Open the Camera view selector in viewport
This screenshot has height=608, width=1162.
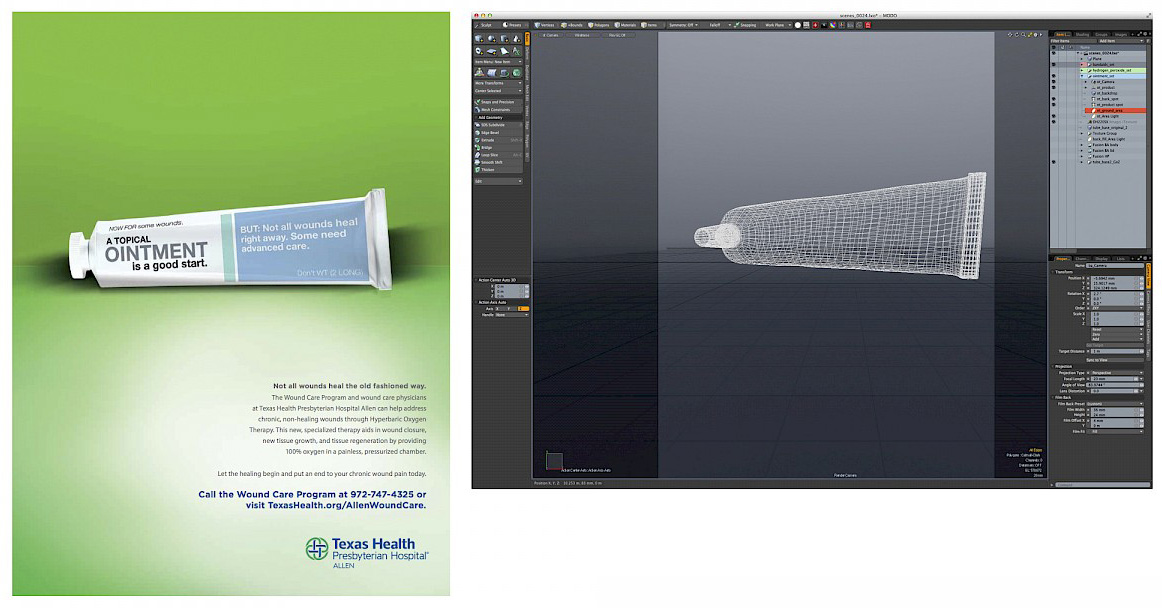(551, 35)
